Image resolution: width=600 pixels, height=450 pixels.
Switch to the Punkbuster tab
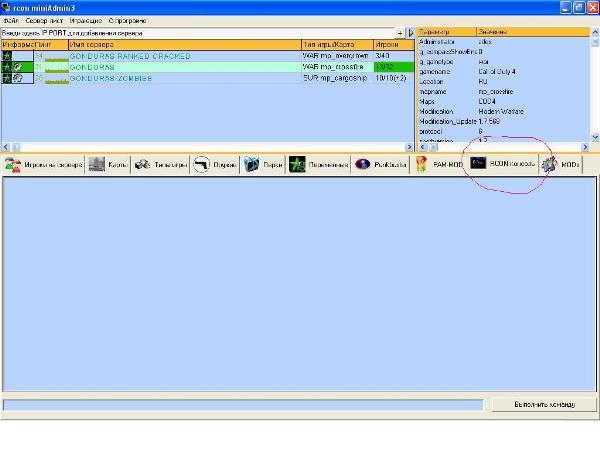380,165
